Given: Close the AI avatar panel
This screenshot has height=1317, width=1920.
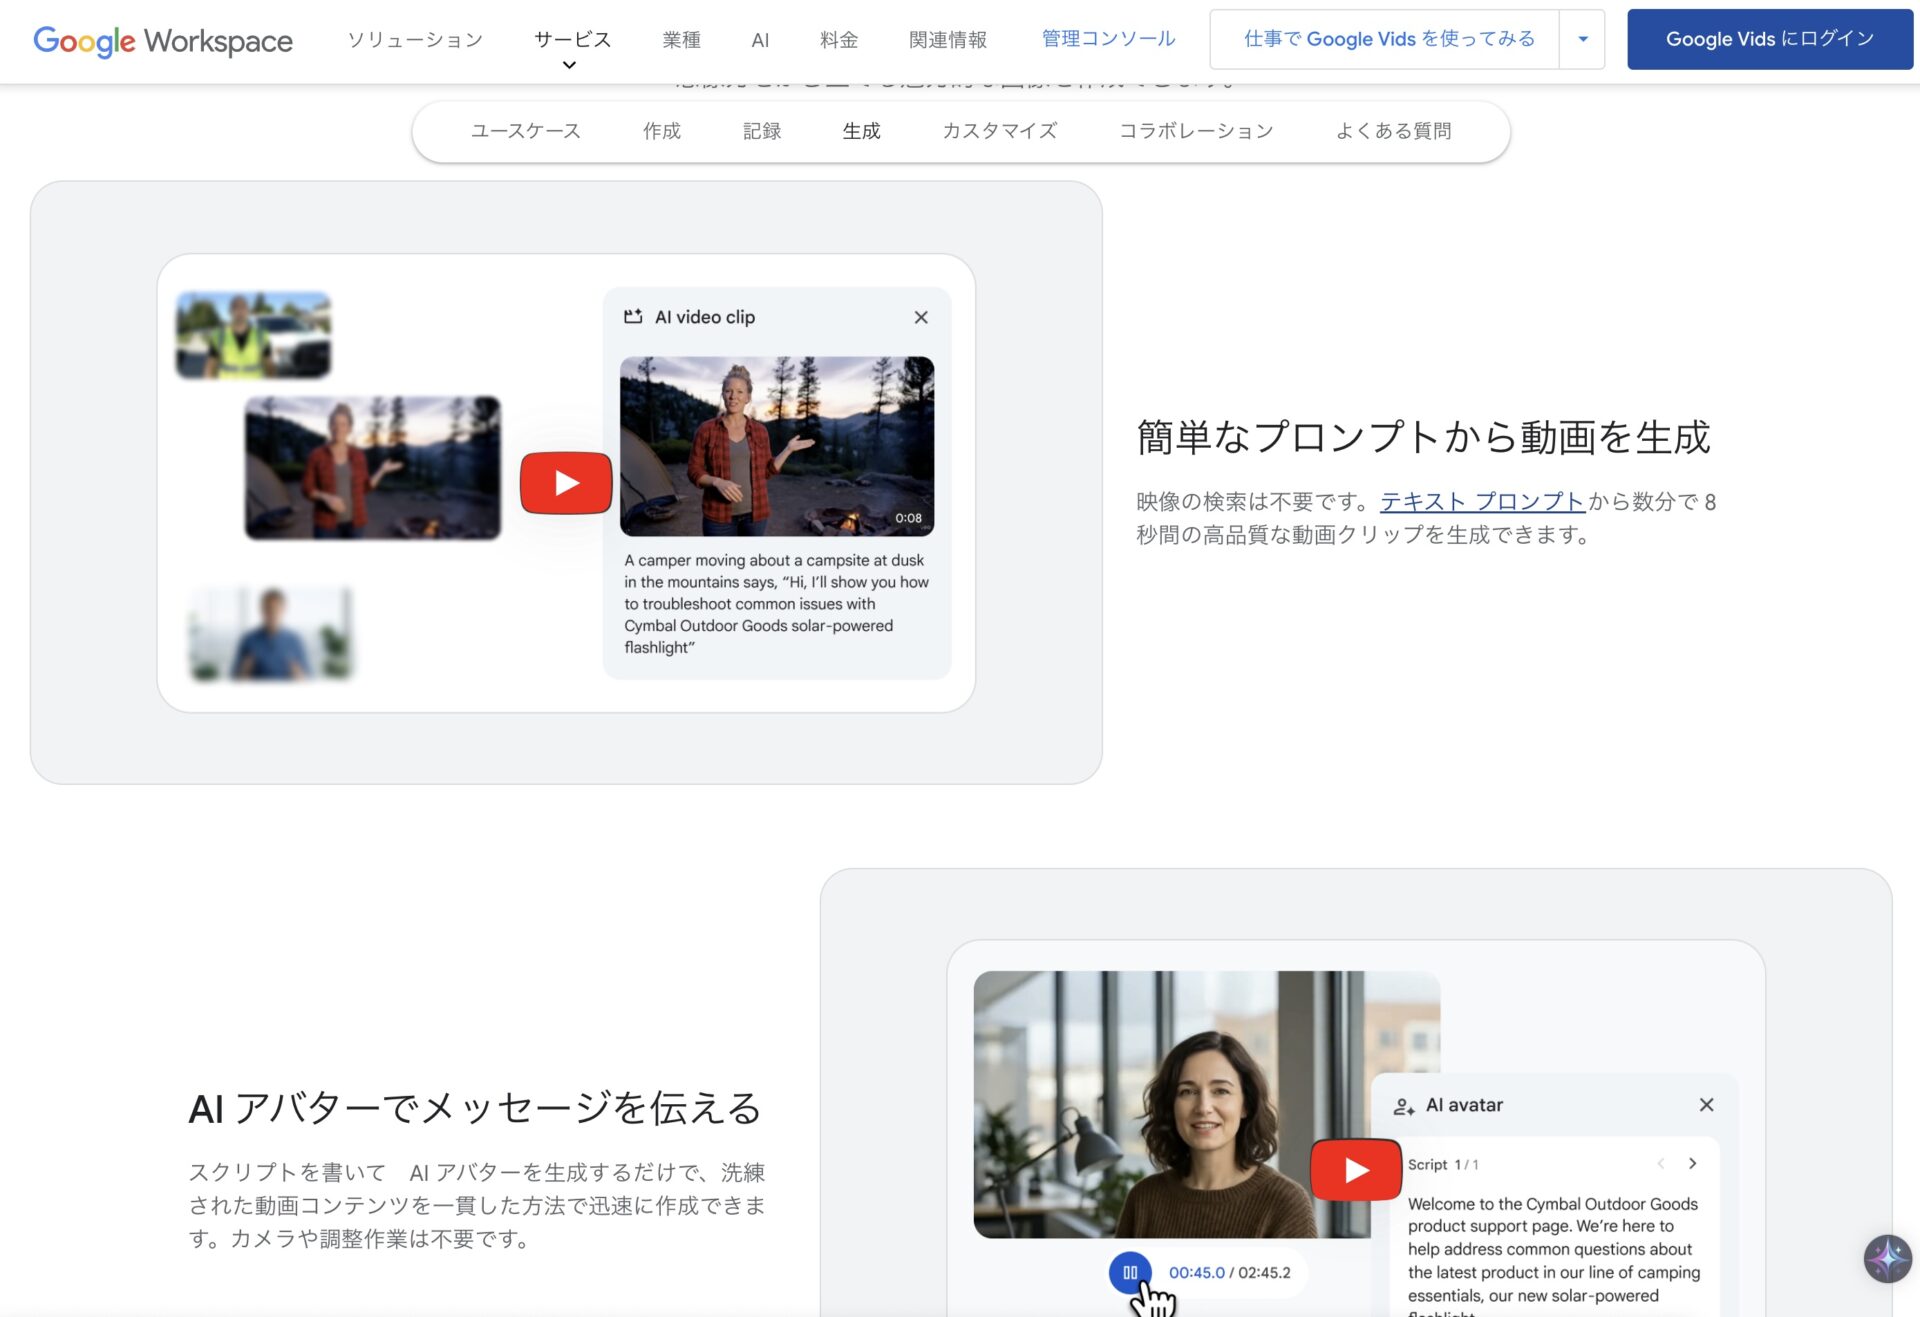Looking at the screenshot, I should pos(1706,1105).
